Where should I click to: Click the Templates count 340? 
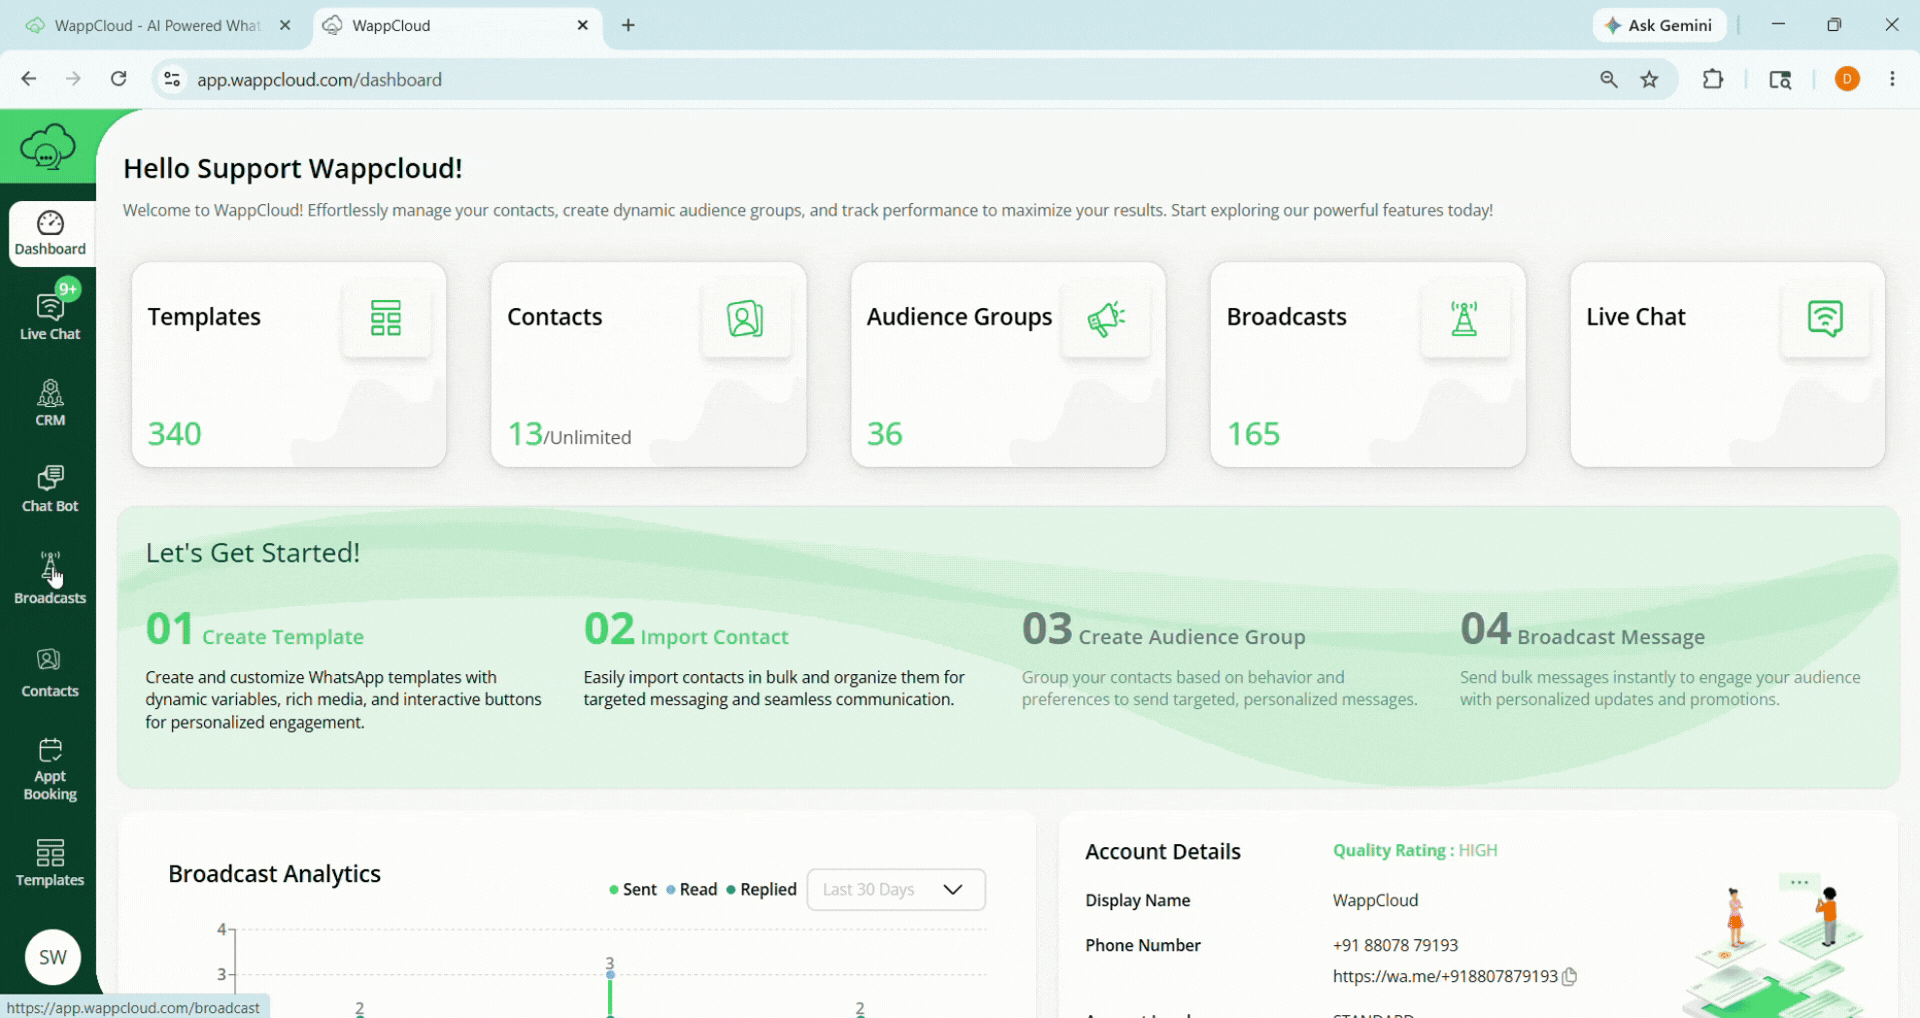pyautogui.click(x=175, y=434)
